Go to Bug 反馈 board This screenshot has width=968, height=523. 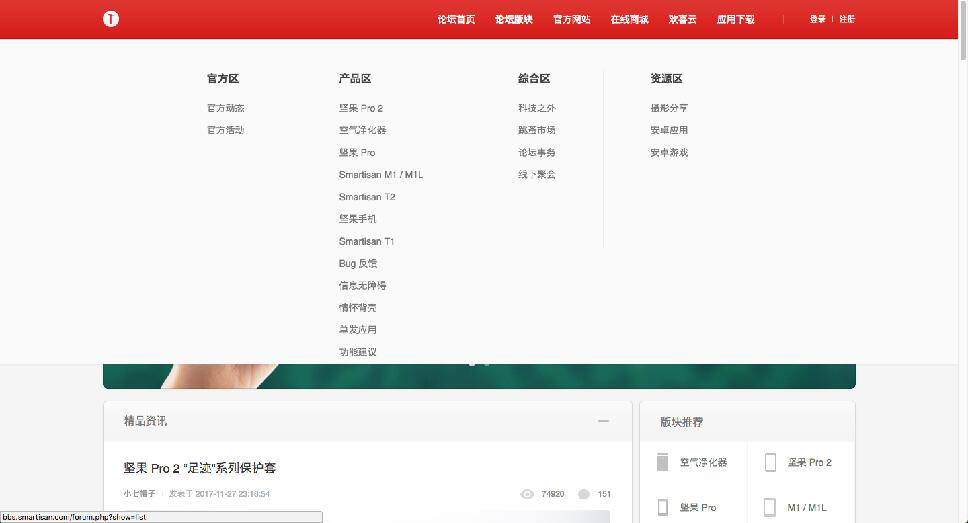click(x=358, y=263)
